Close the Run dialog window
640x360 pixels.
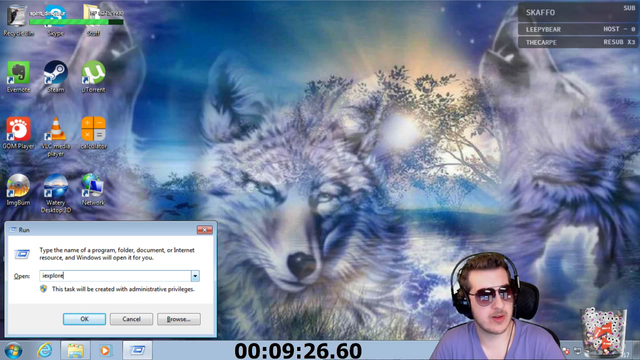click(x=204, y=230)
